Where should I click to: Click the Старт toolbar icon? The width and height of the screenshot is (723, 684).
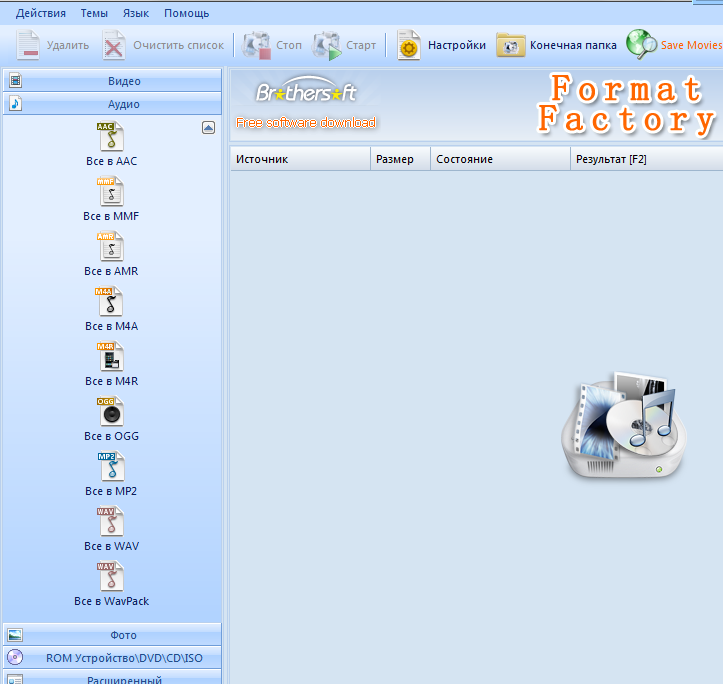[x=326, y=45]
